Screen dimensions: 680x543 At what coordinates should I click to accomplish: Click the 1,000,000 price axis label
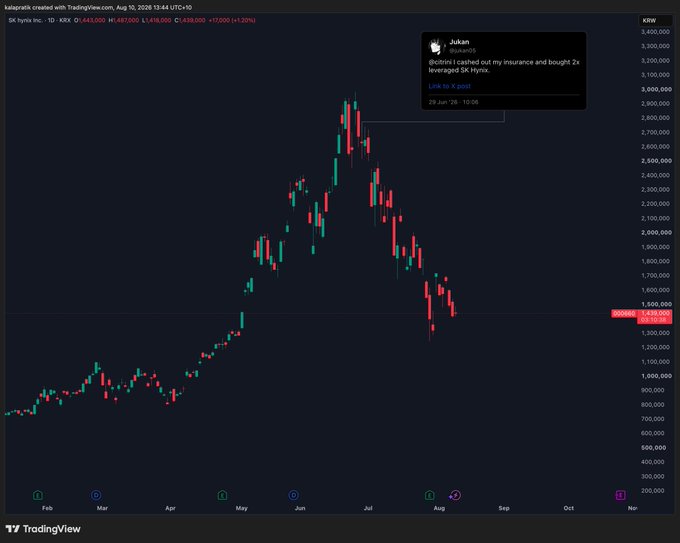[x=656, y=376]
